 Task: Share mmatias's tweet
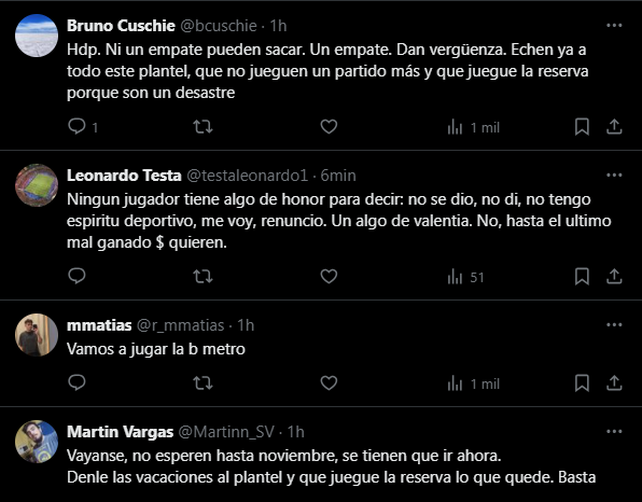tap(614, 382)
